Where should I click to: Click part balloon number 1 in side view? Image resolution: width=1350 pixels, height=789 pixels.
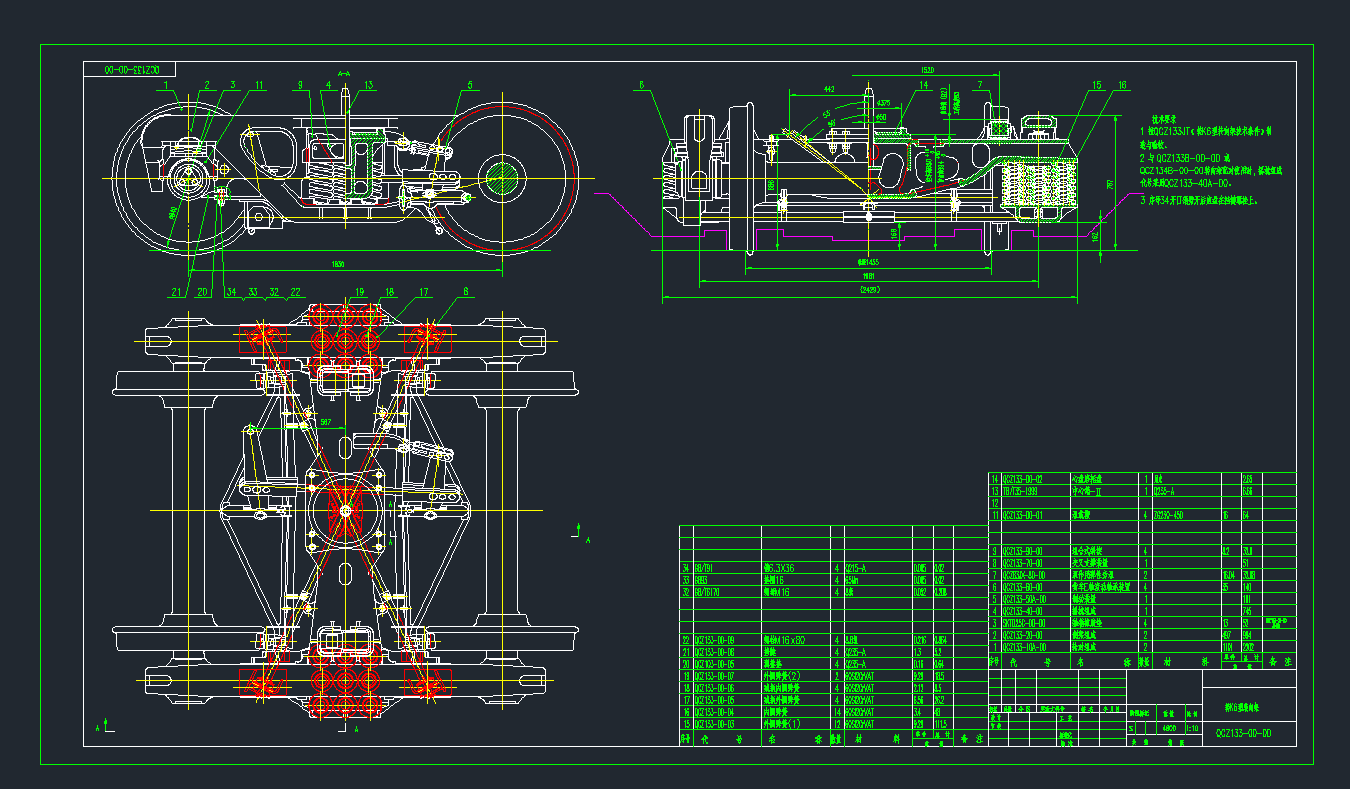pos(165,86)
